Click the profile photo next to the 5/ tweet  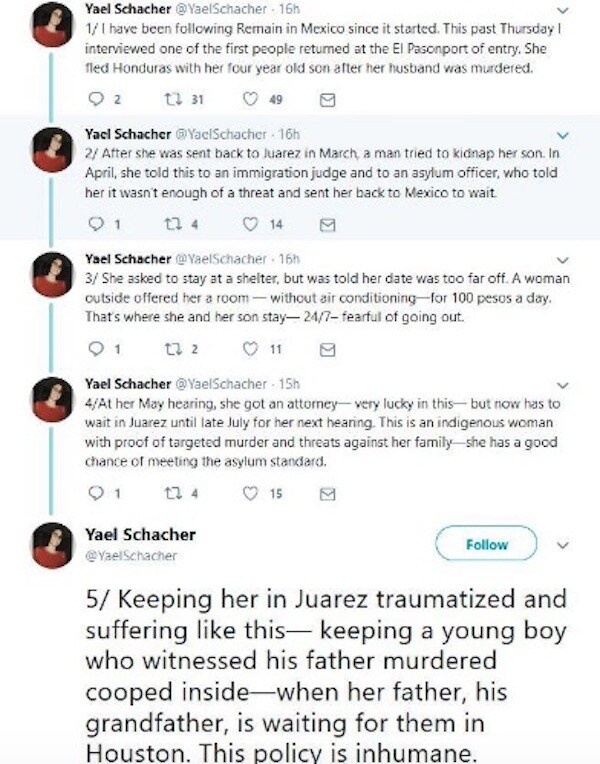(50, 546)
